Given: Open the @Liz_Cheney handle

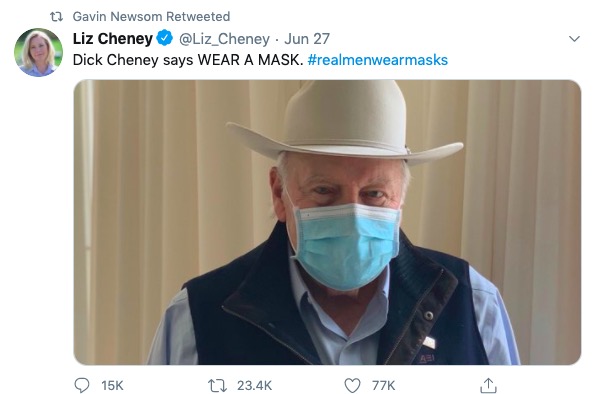Looking at the screenshot, I should (x=224, y=39).
